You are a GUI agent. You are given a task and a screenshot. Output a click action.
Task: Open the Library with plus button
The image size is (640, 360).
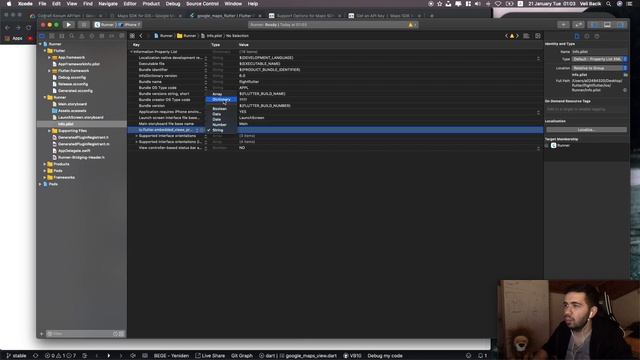tap(564, 24)
